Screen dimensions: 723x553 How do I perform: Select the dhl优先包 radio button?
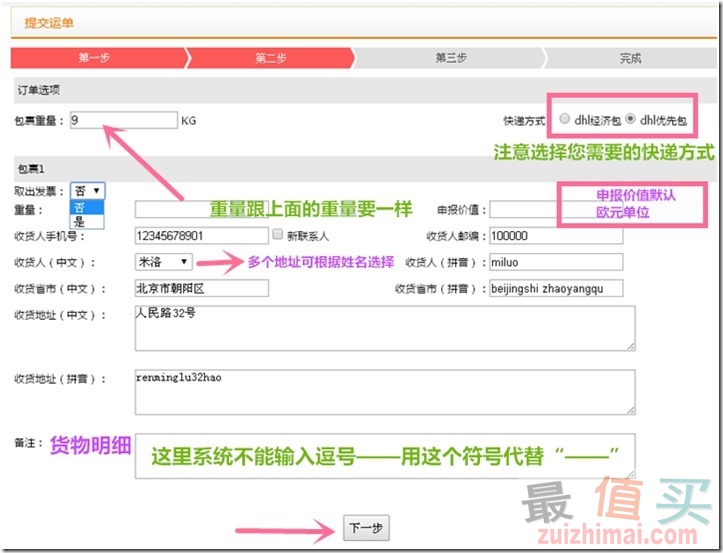coord(630,119)
